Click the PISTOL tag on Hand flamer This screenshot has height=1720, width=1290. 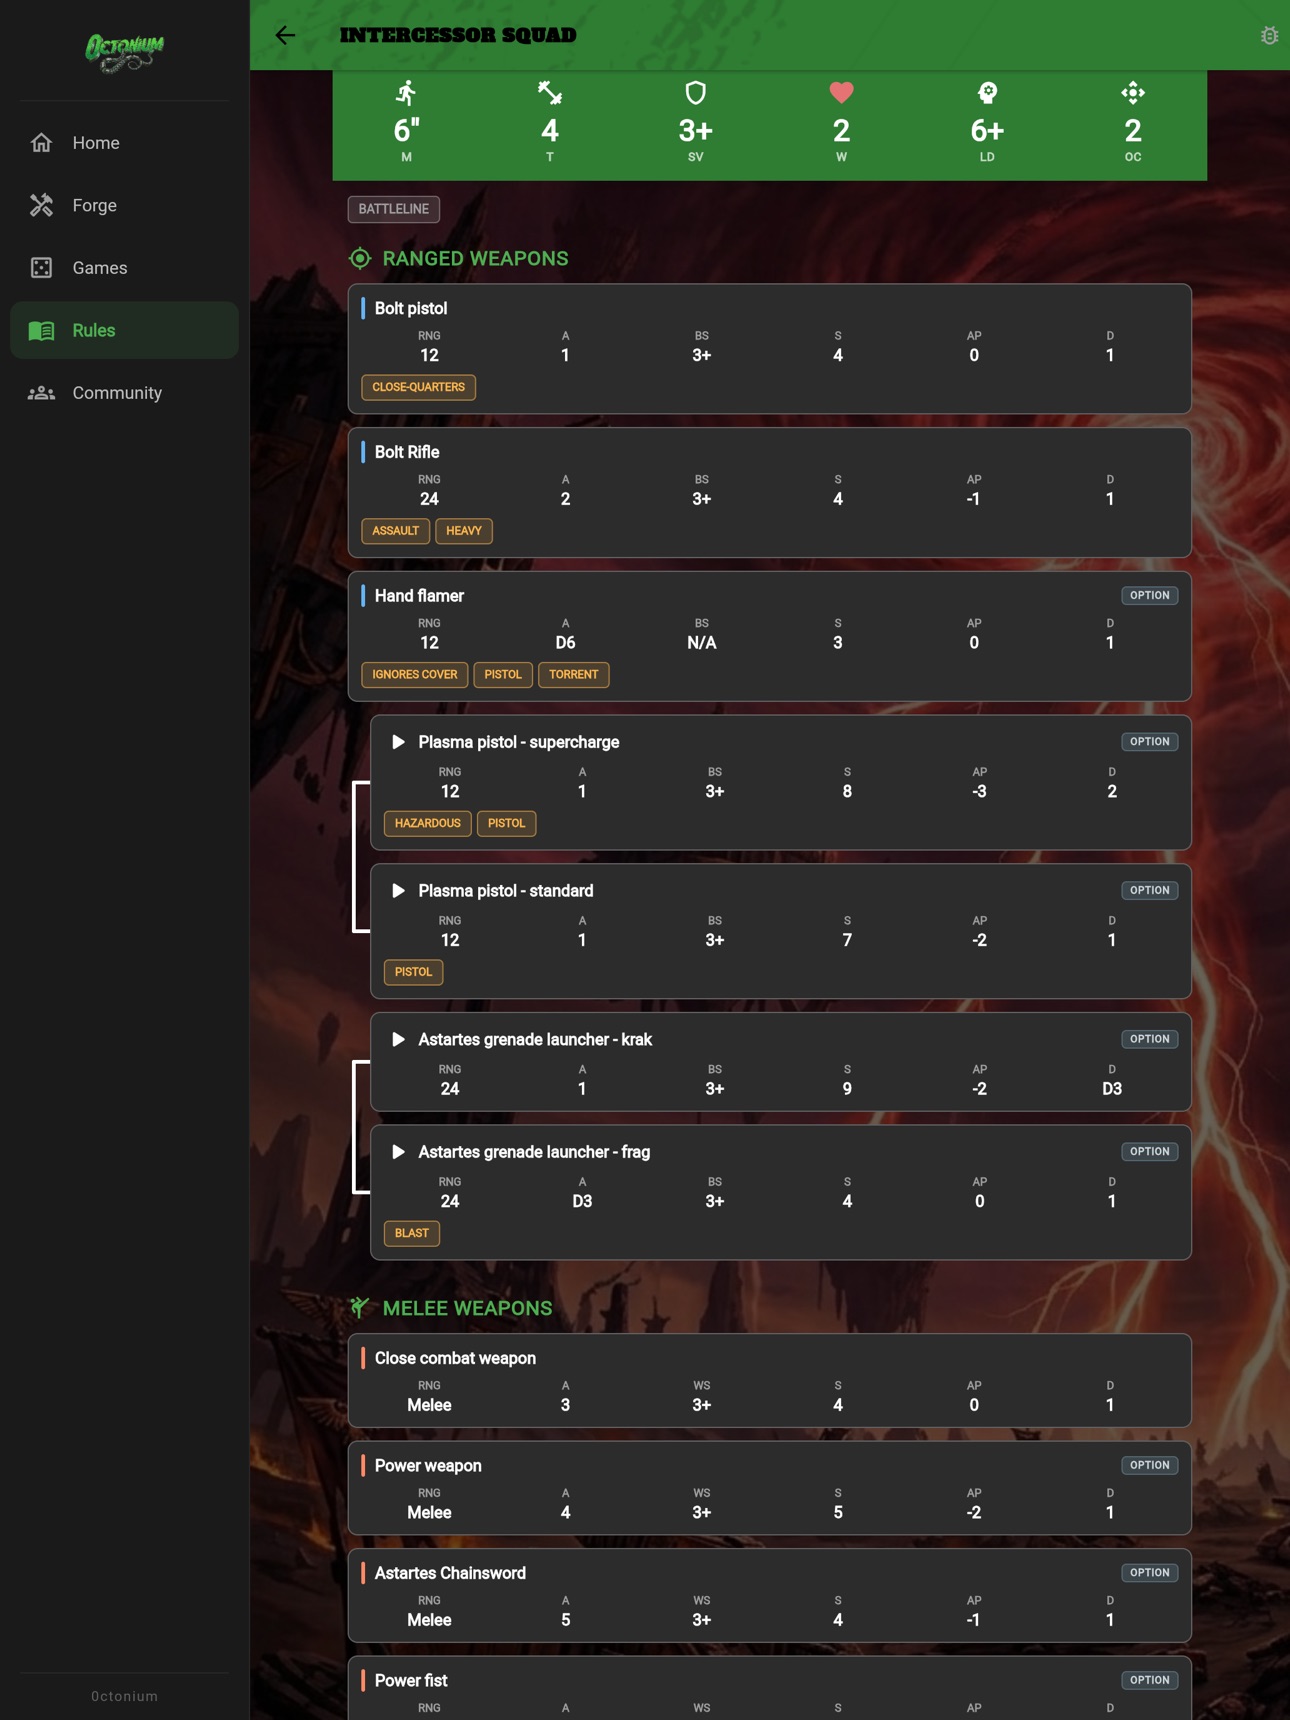[x=503, y=675]
